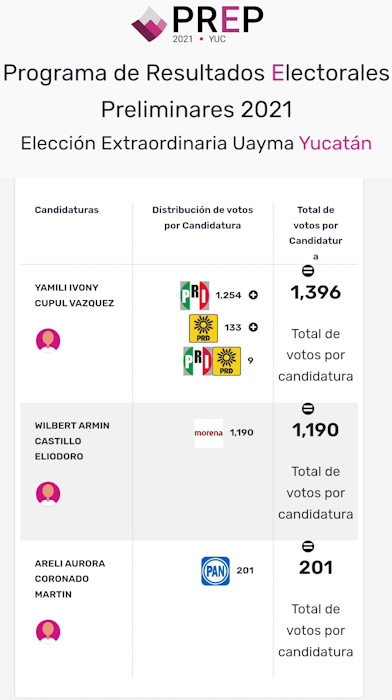392x700 pixels.
Task: Select Distribución de votos por Candidatura header
Action: [x=203, y=217]
